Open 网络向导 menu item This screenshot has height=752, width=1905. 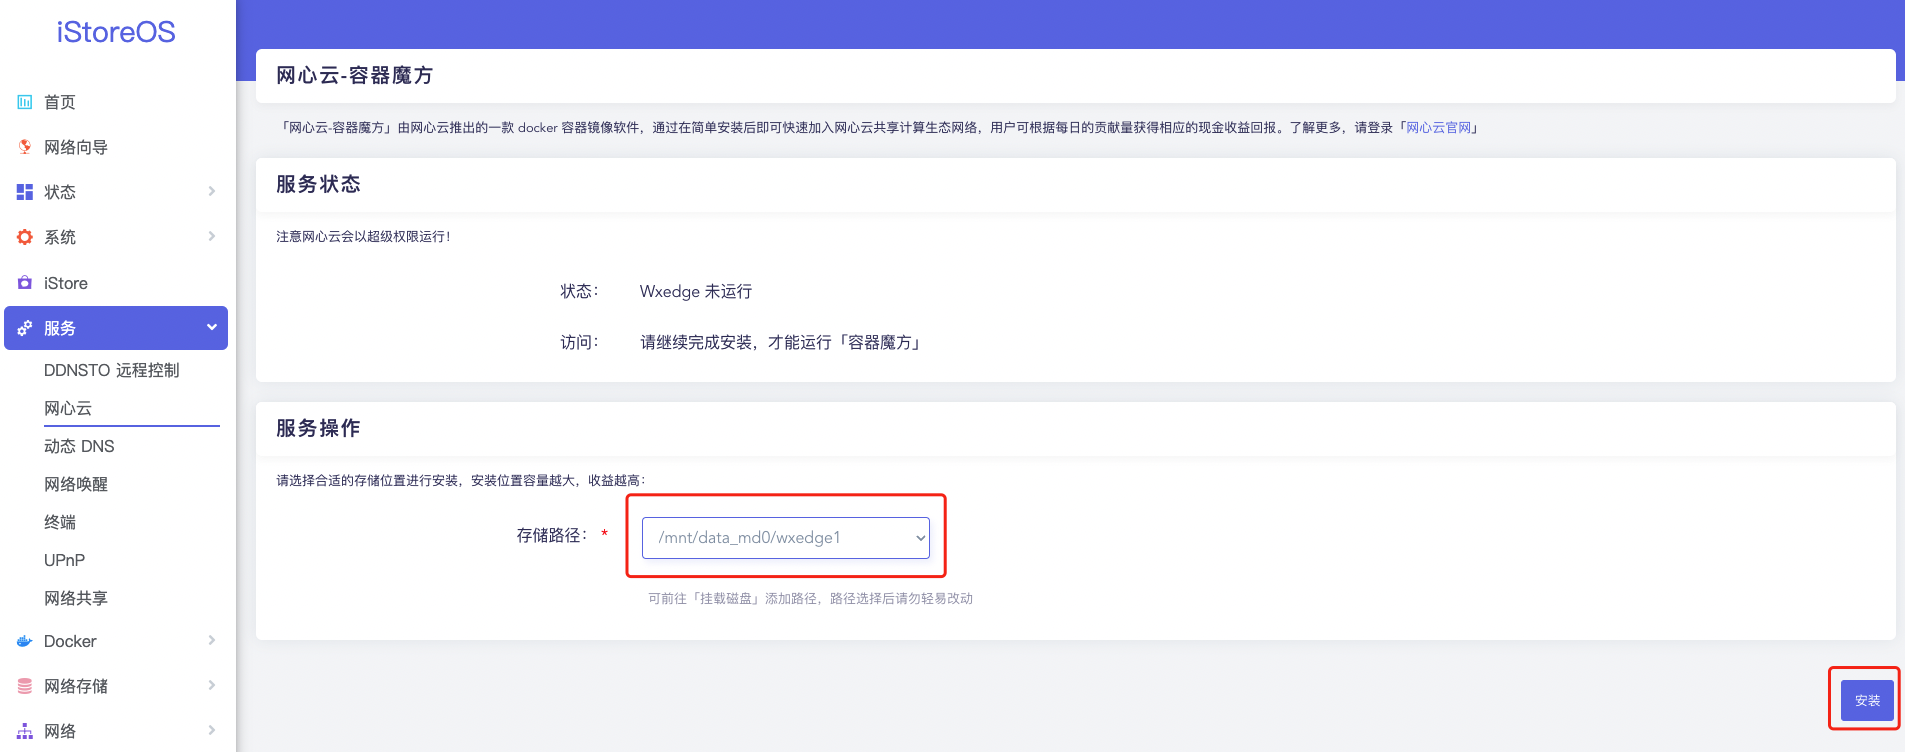(76, 147)
